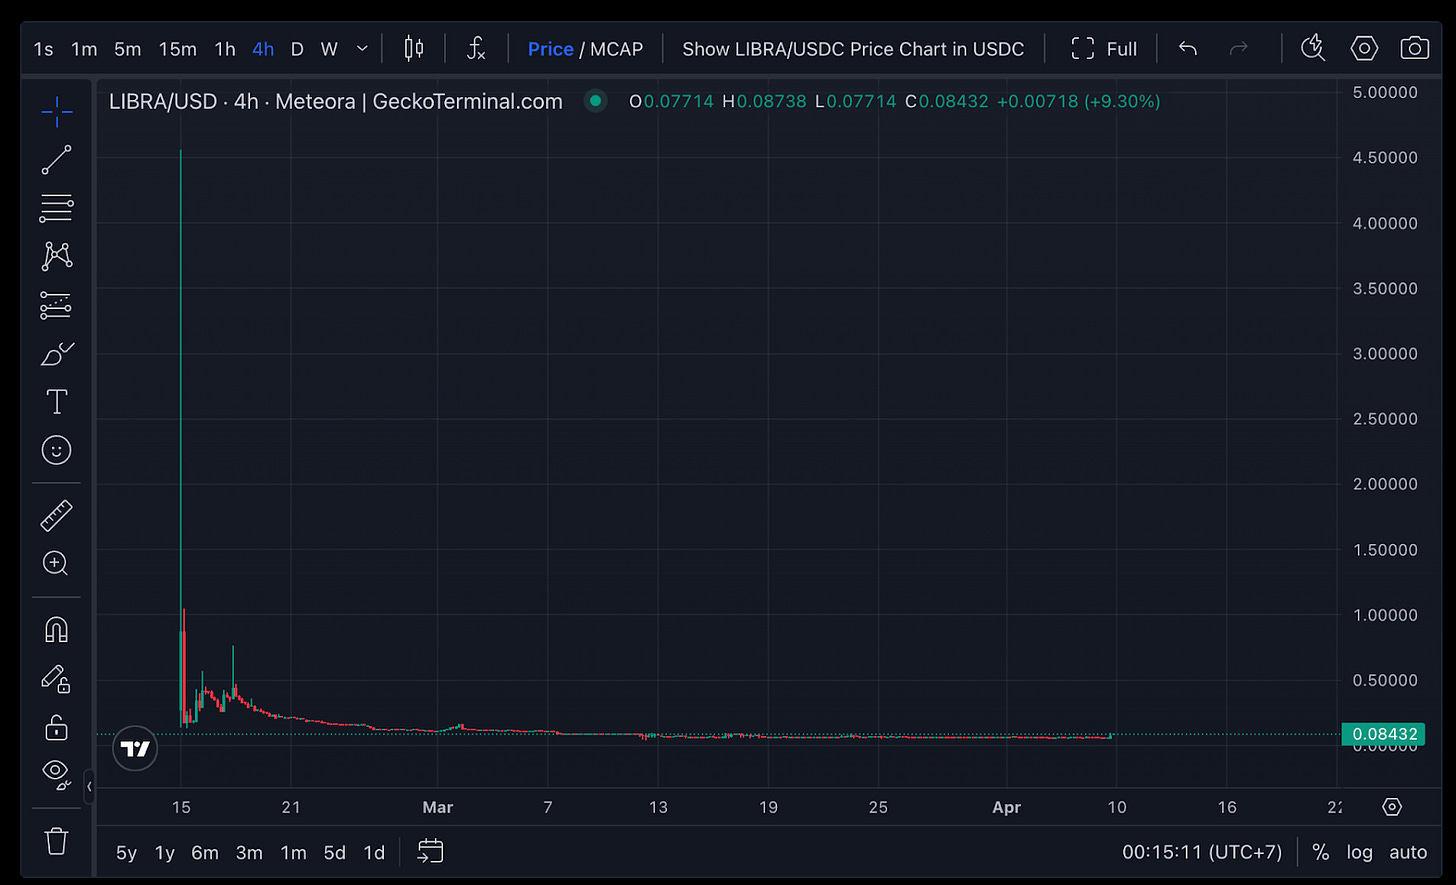Screen dimensions: 1456x885
Task: Select the brush drawing tool
Action: [x=57, y=353]
